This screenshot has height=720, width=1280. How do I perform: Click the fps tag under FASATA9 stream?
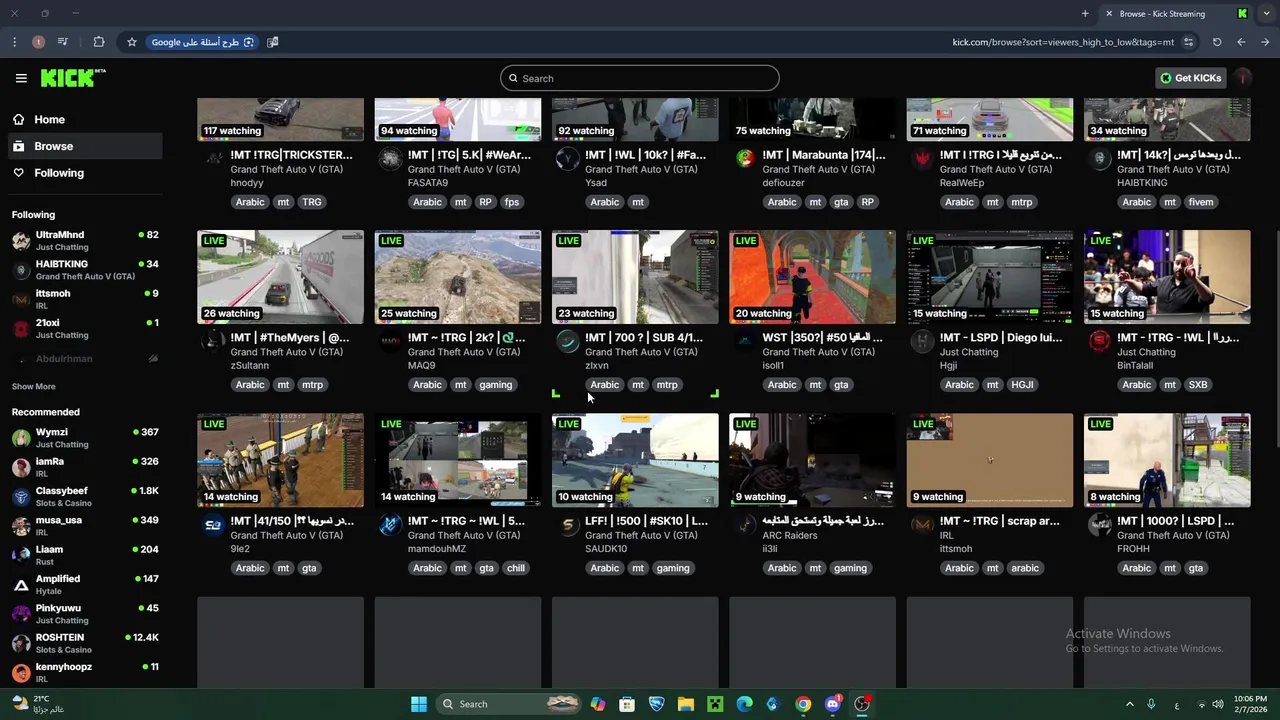pyautogui.click(x=512, y=202)
